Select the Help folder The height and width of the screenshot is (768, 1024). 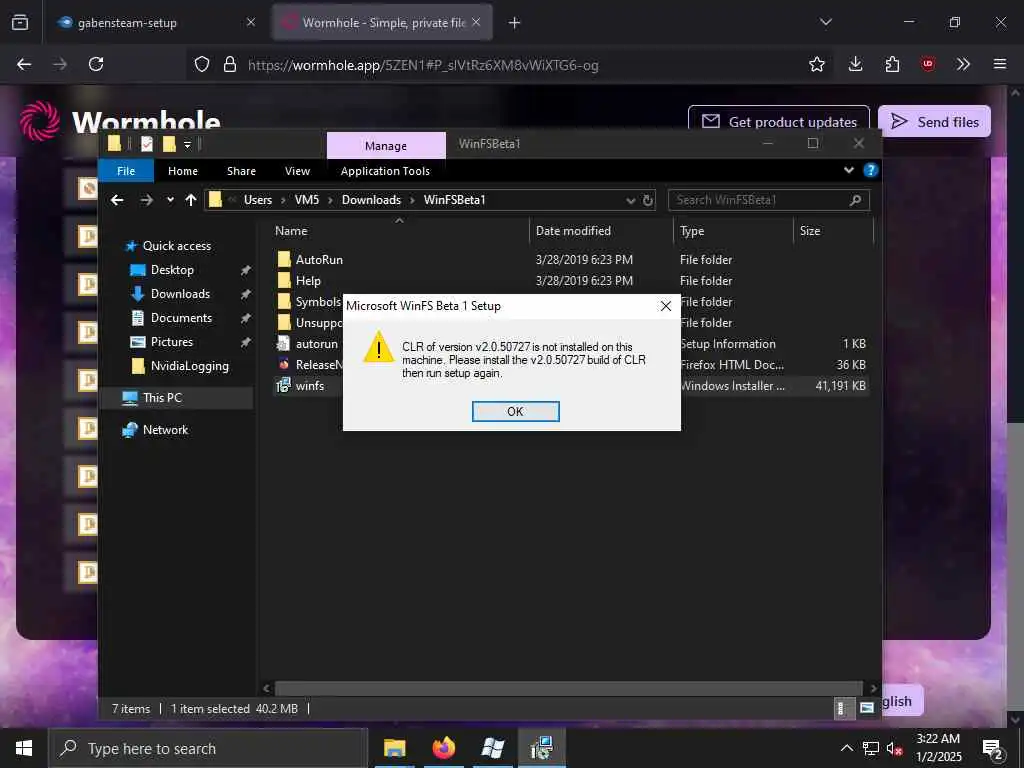pyautogui.click(x=308, y=280)
